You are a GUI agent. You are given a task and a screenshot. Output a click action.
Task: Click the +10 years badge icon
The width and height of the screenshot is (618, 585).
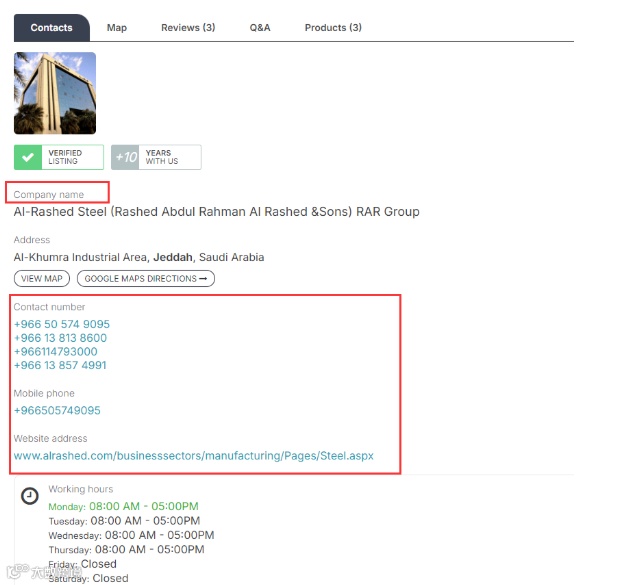125,157
